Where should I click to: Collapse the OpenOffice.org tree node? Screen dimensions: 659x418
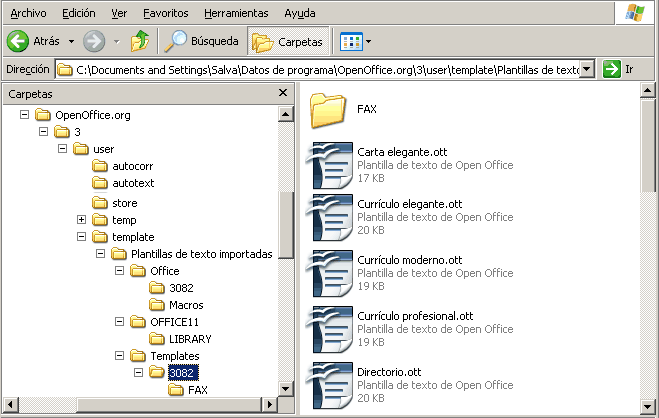click(x=24, y=114)
